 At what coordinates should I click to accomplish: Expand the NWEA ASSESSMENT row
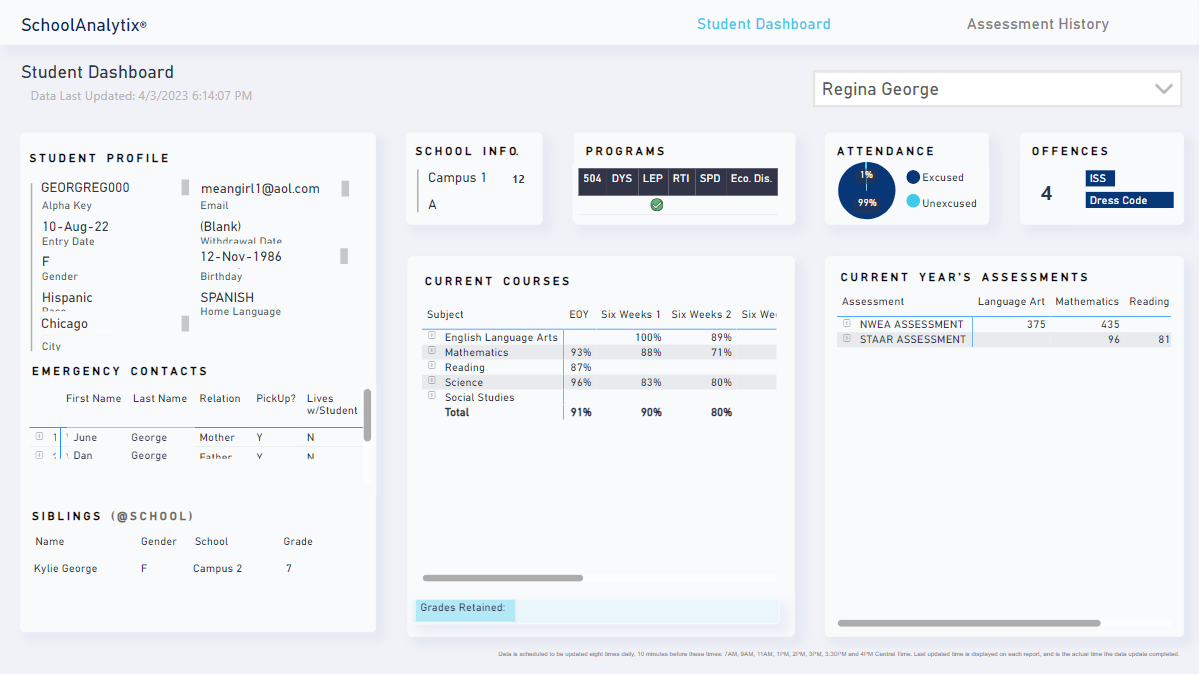846,323
